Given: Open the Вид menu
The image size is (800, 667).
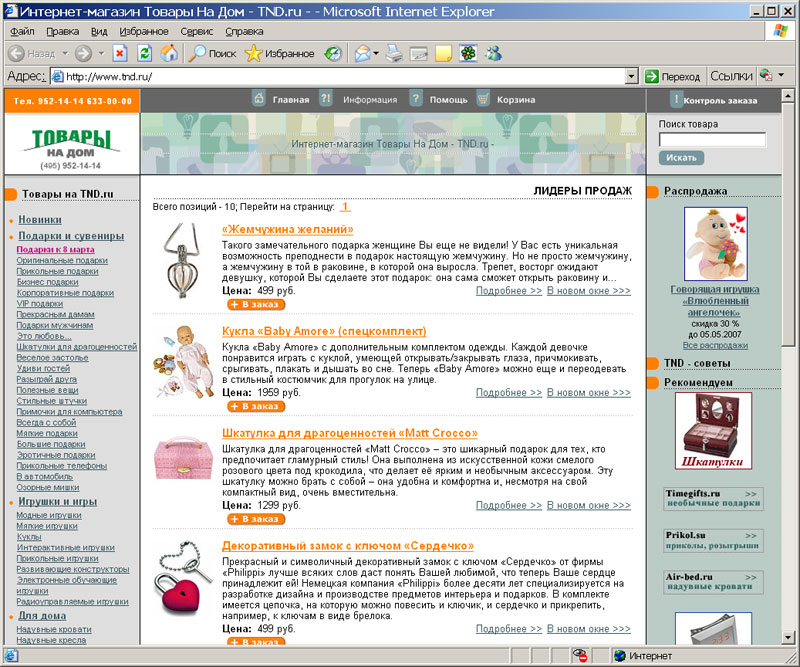Looking at the screenshot, I should [99, 31].
